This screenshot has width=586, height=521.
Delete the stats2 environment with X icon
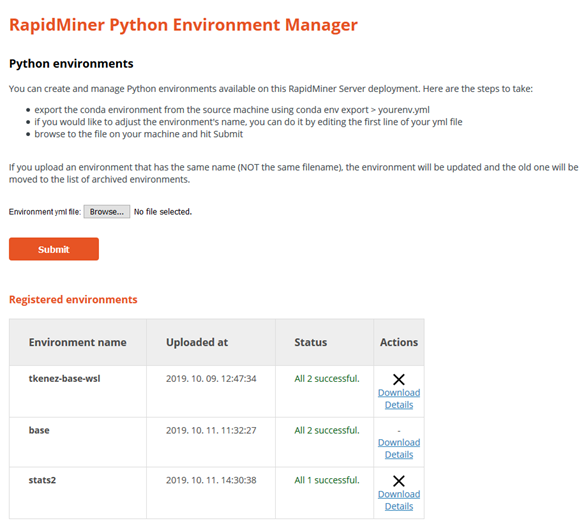coord(399,481)
